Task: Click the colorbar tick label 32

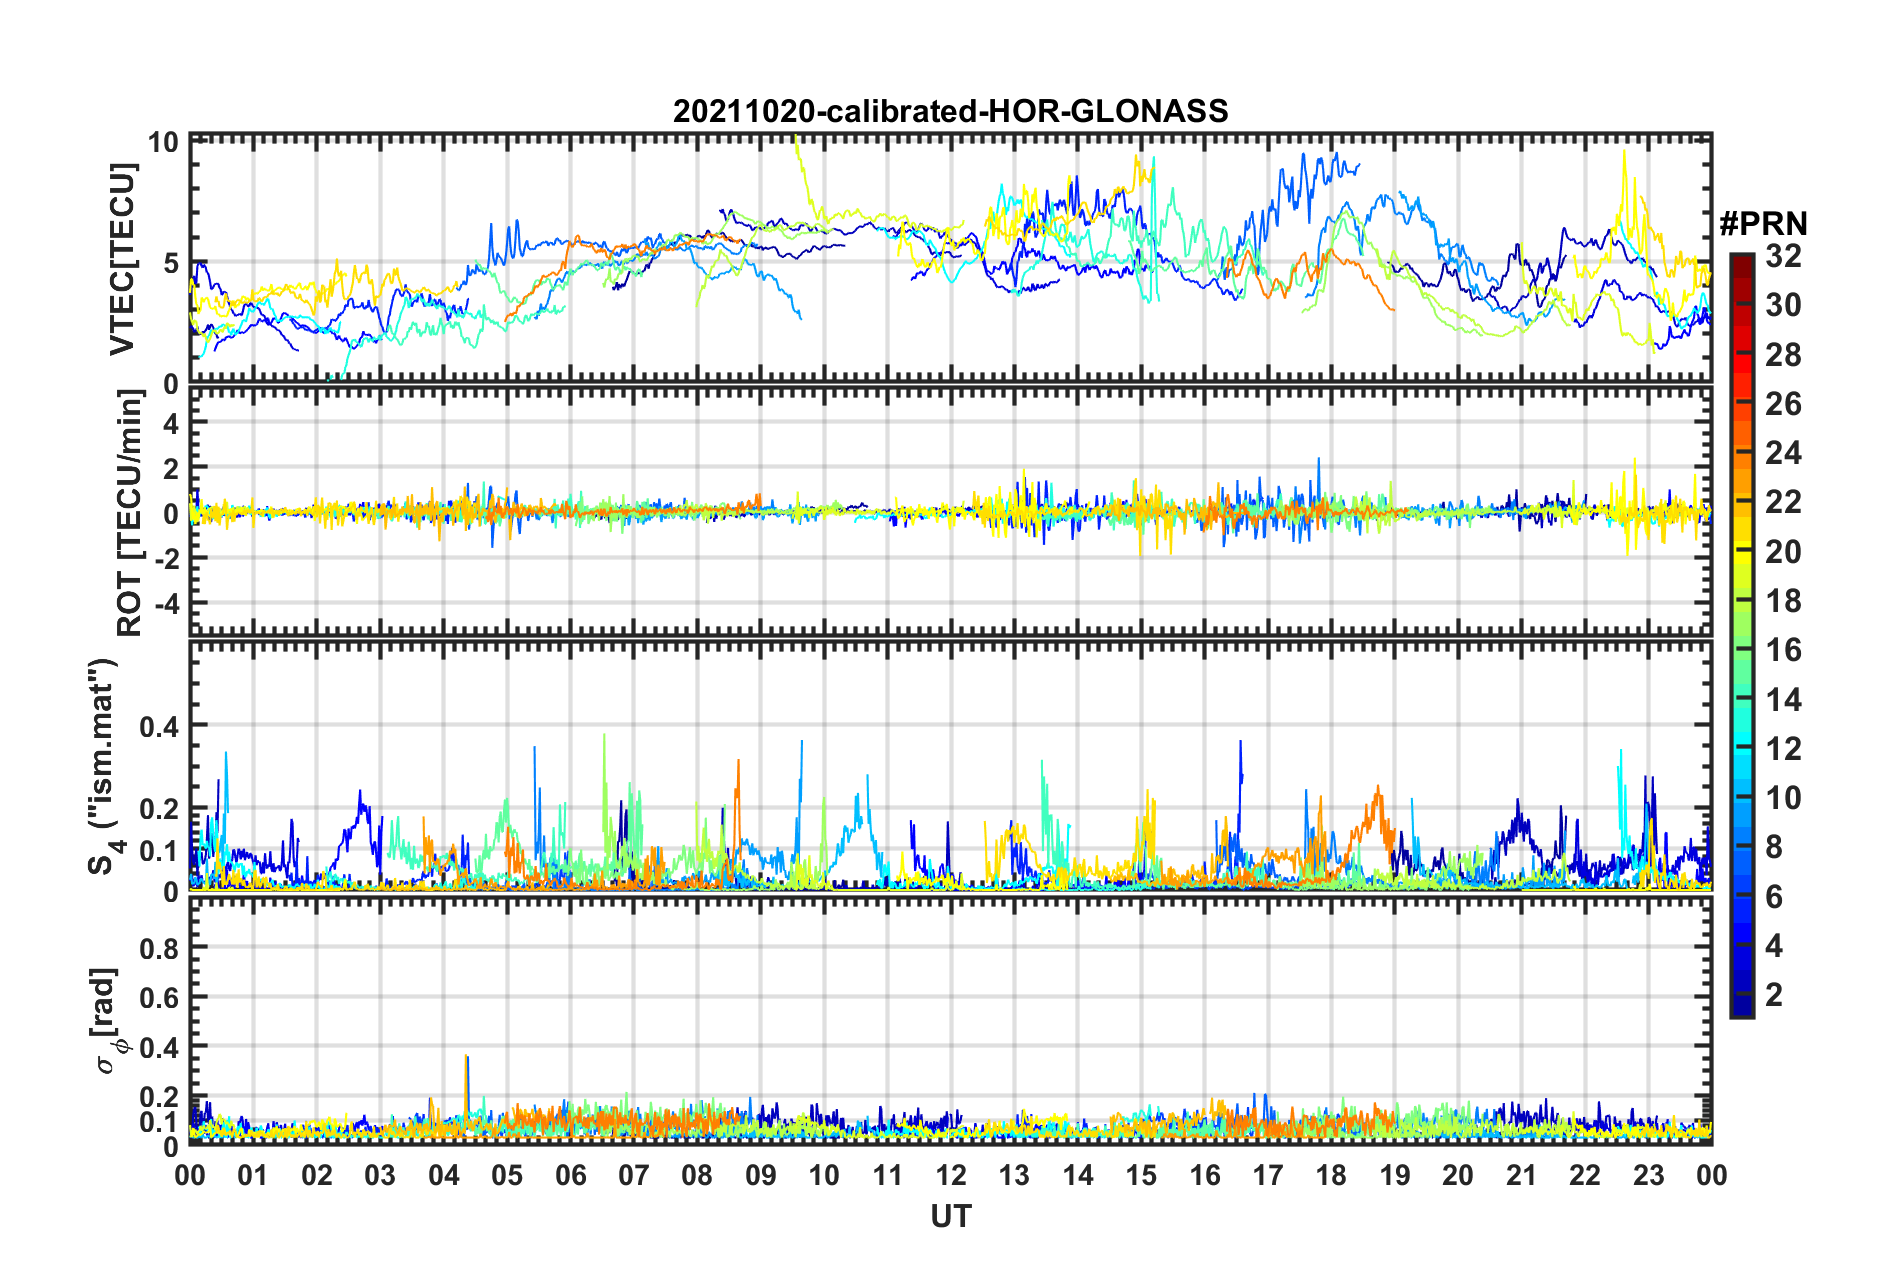Action: point(1783,256)
